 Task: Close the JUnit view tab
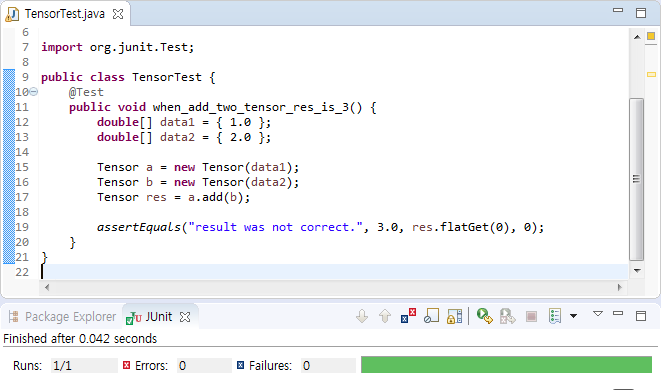click(x=185, y=317)
